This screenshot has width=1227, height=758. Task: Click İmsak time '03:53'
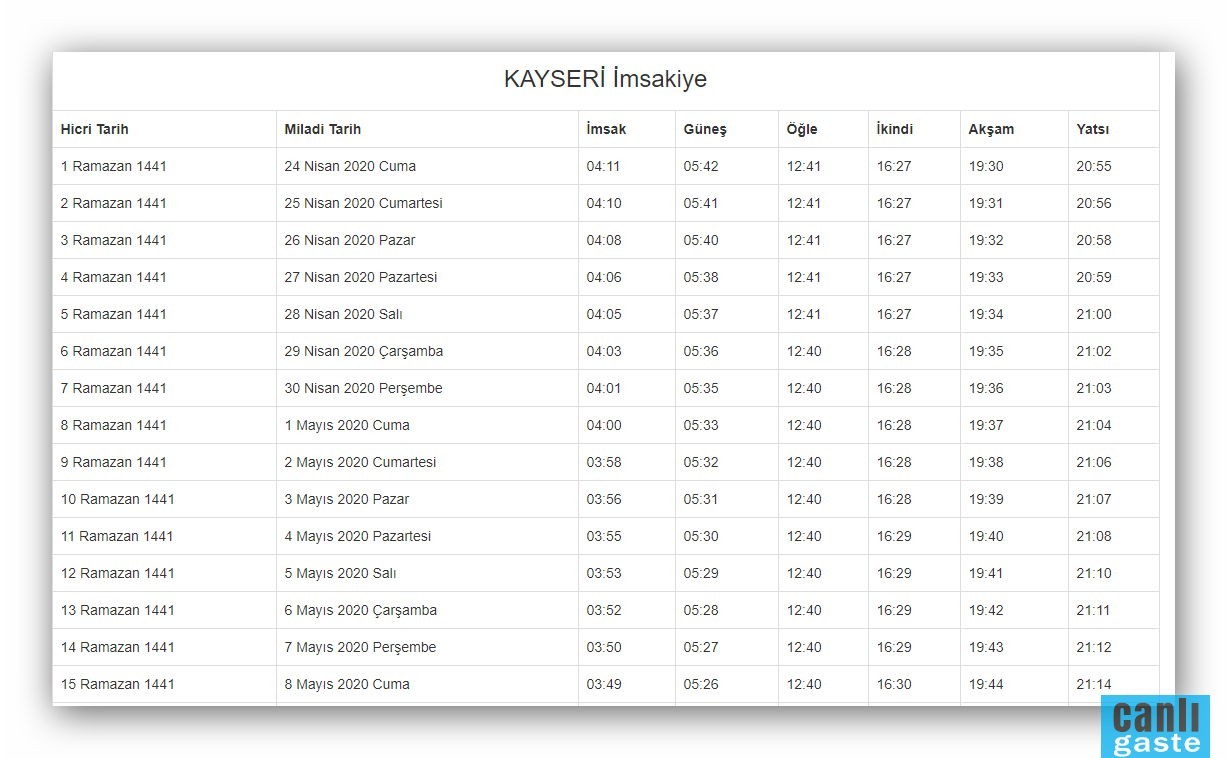coord(603,573)
